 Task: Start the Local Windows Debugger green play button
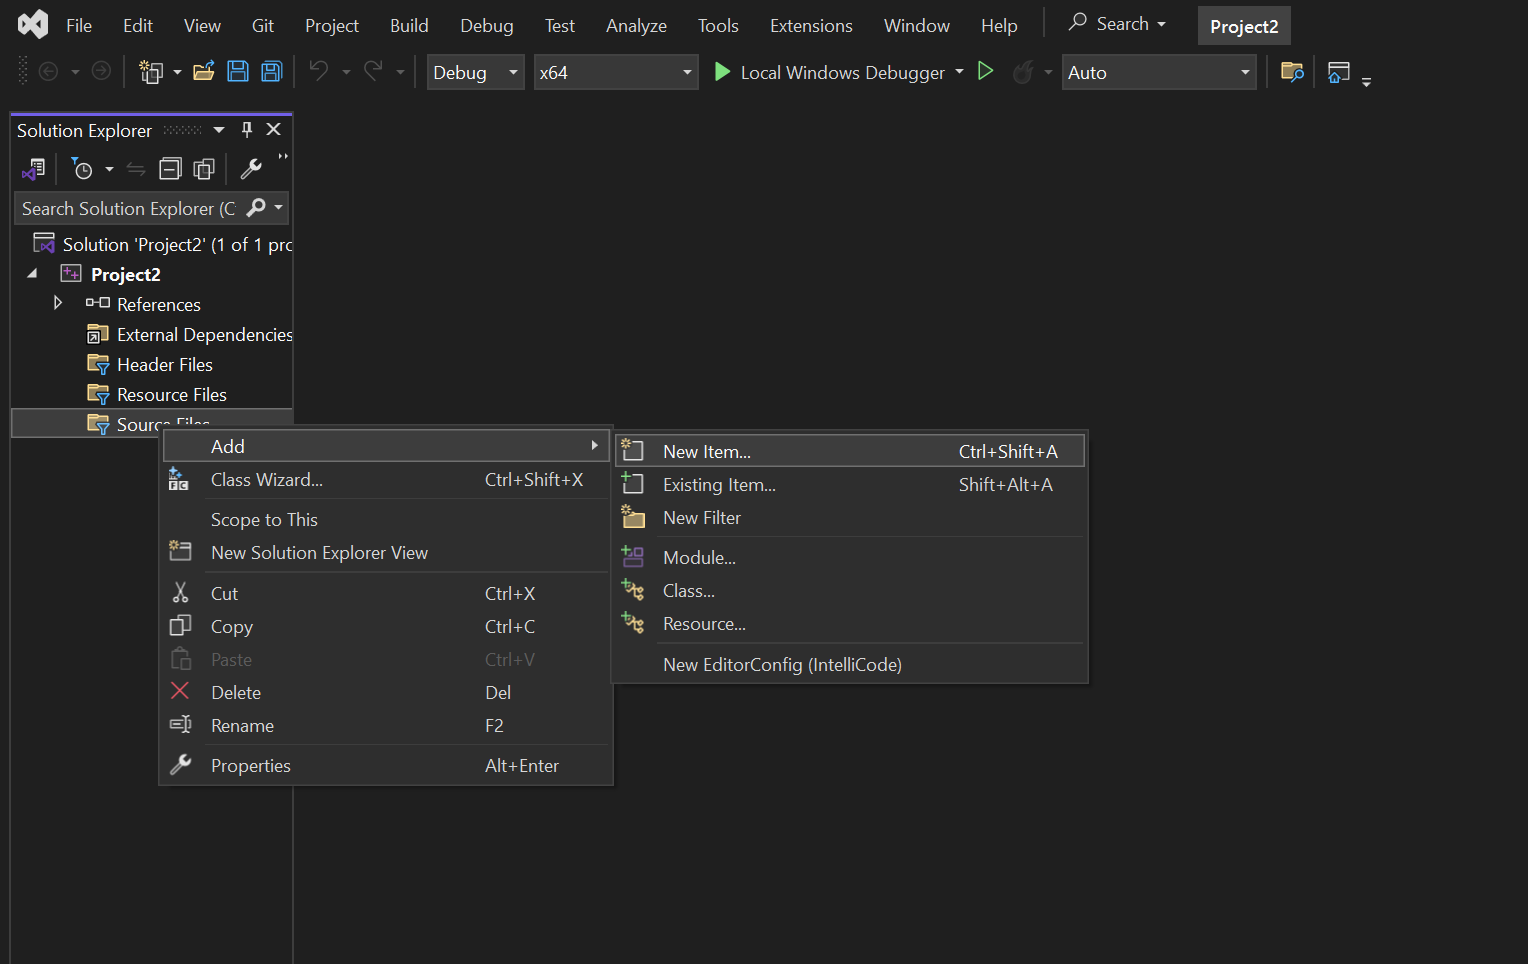(722, 72)
